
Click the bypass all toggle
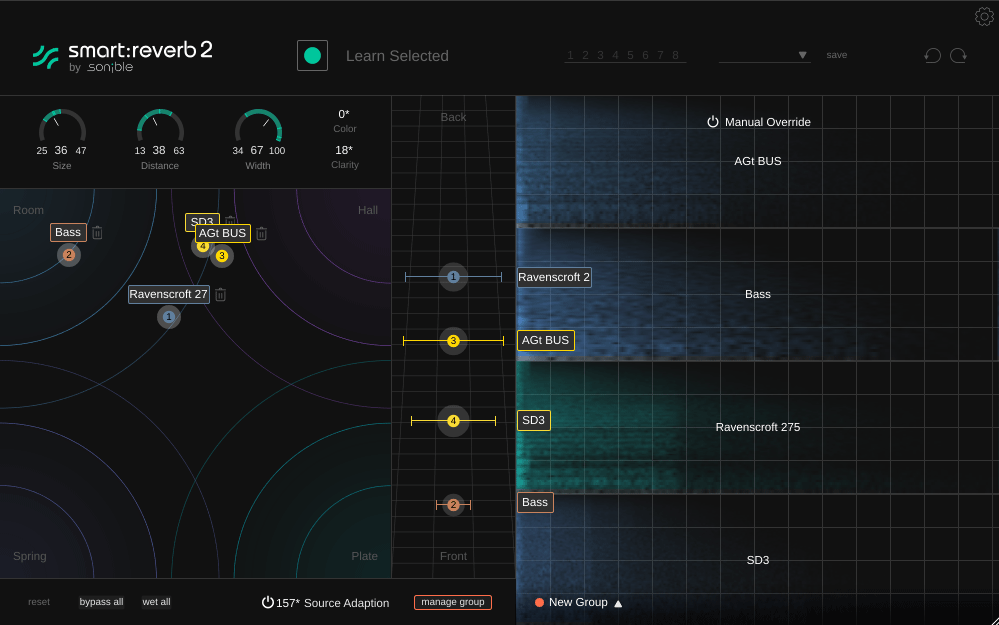coord(101,602)
